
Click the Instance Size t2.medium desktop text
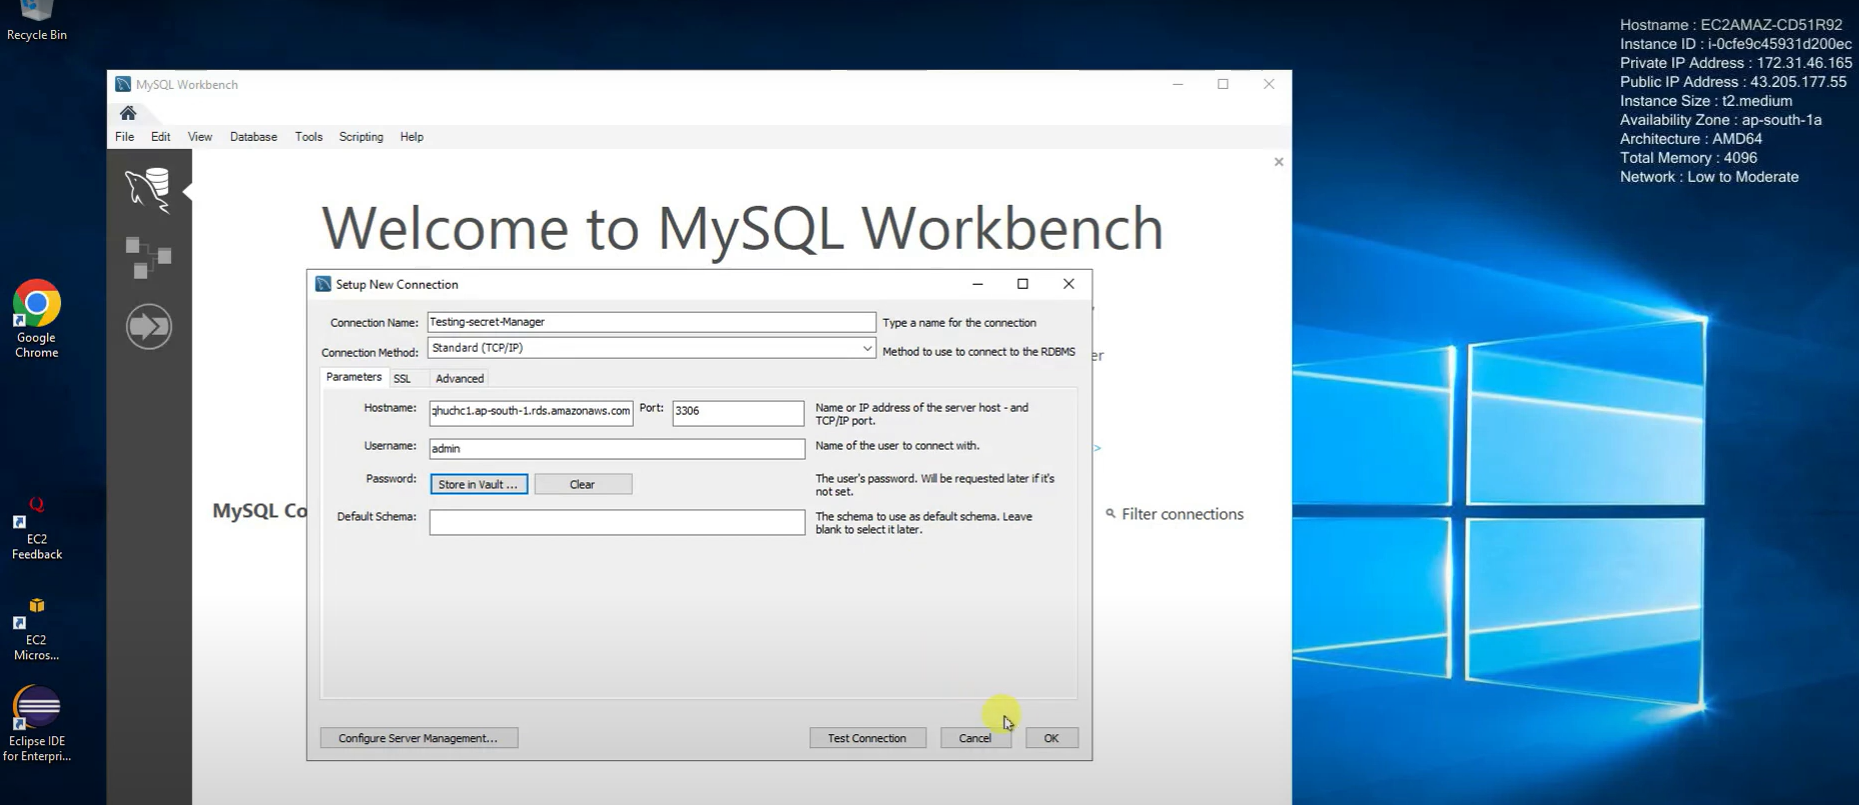pos(1706,101)
